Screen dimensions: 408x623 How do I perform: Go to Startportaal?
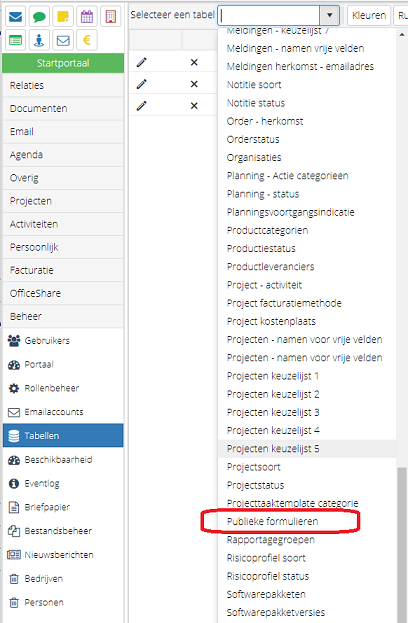[x=63, y=63]
